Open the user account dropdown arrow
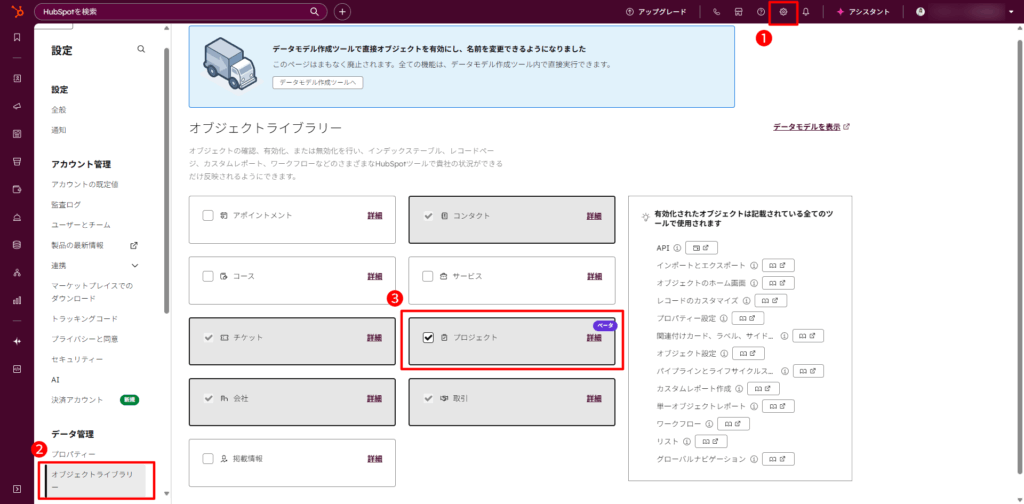 1010,12
